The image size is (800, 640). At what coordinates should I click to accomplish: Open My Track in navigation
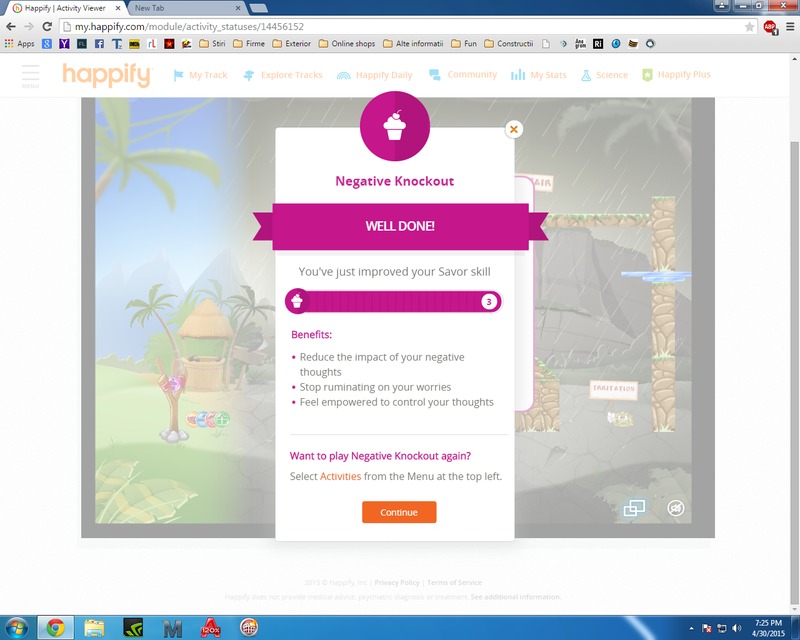(x=201, y=75)
